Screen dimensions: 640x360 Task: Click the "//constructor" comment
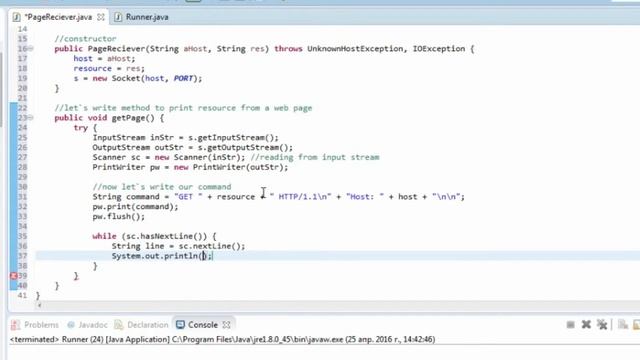(85, 39)
